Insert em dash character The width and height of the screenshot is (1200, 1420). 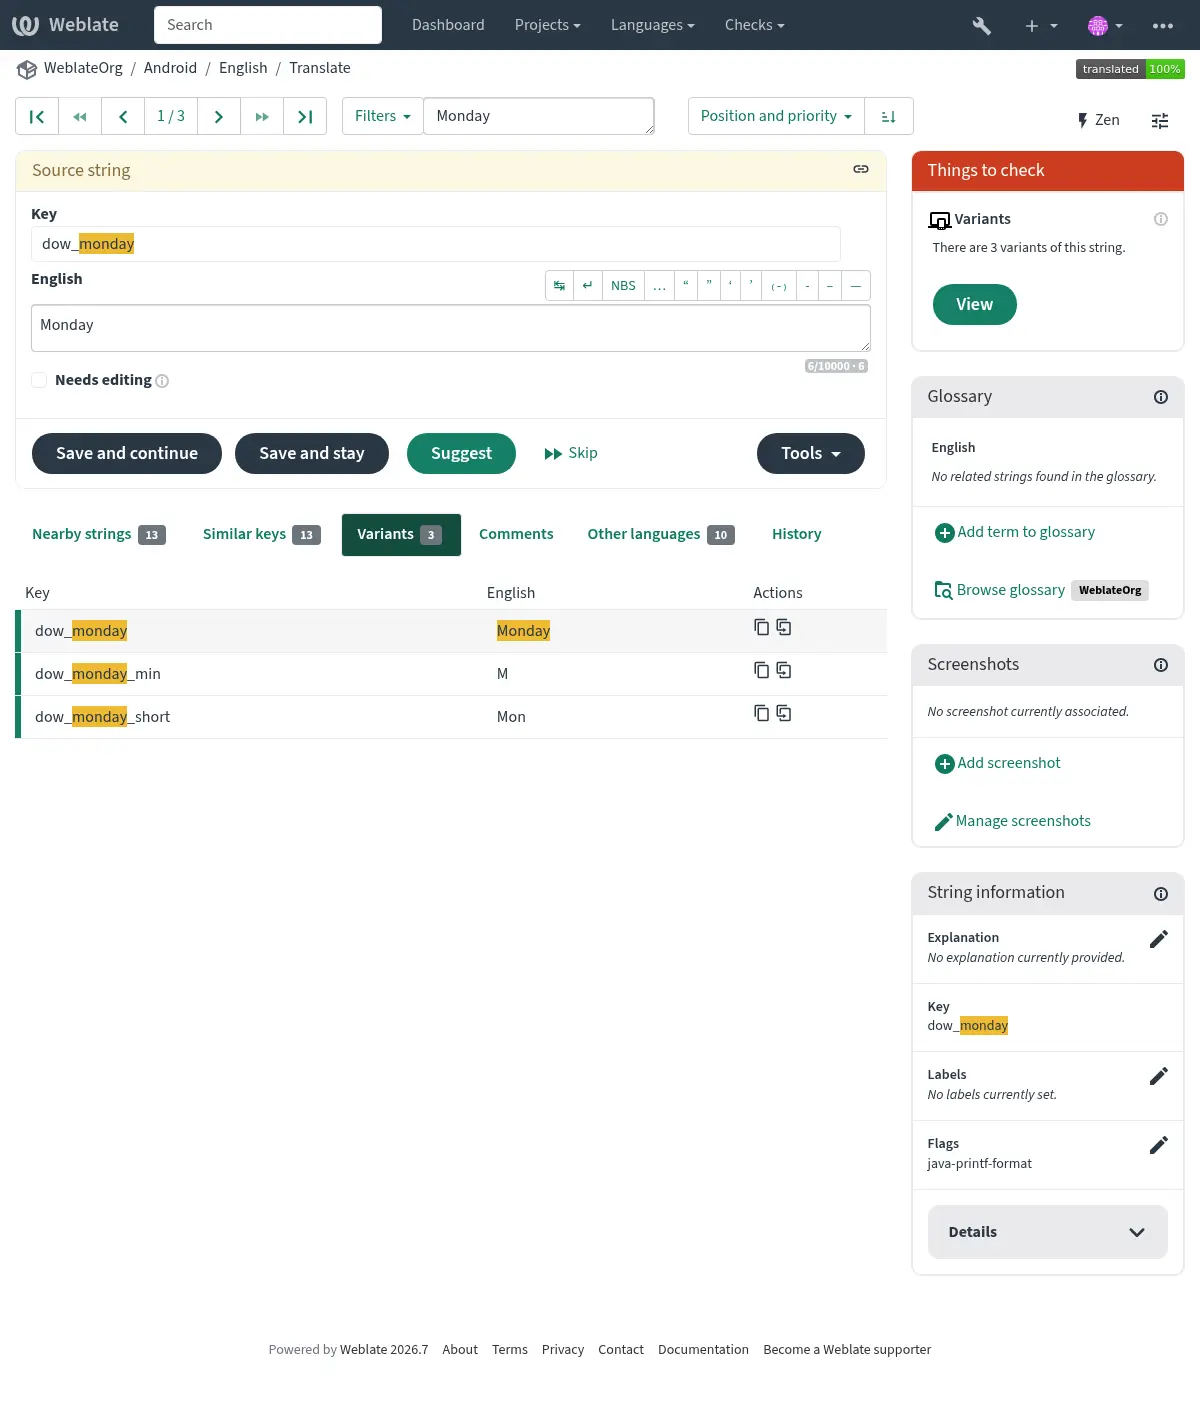coord(856,286)
